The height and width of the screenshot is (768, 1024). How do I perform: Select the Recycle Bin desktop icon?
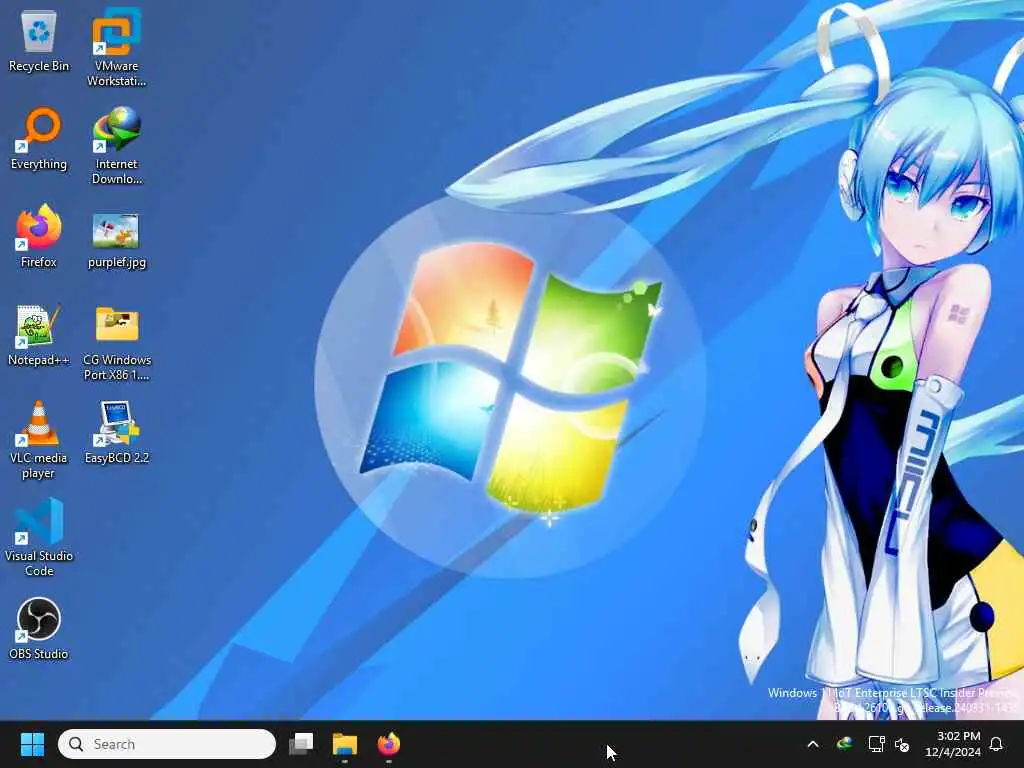click(x=39, y=40)
